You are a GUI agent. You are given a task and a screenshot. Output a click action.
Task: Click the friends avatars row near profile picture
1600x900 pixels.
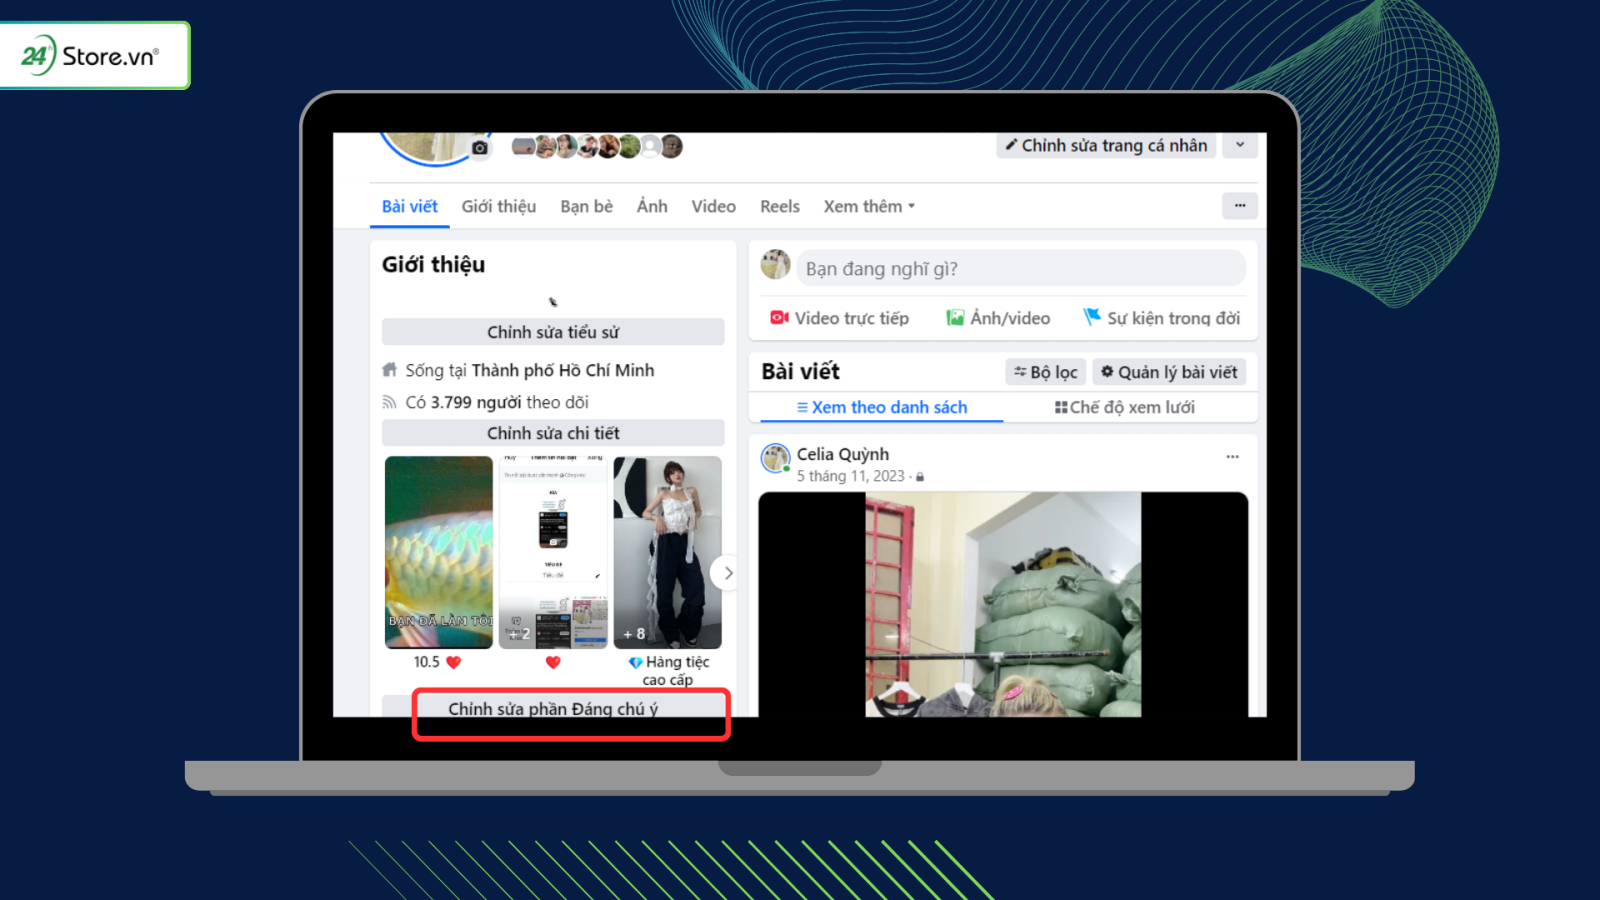(597, 147)
